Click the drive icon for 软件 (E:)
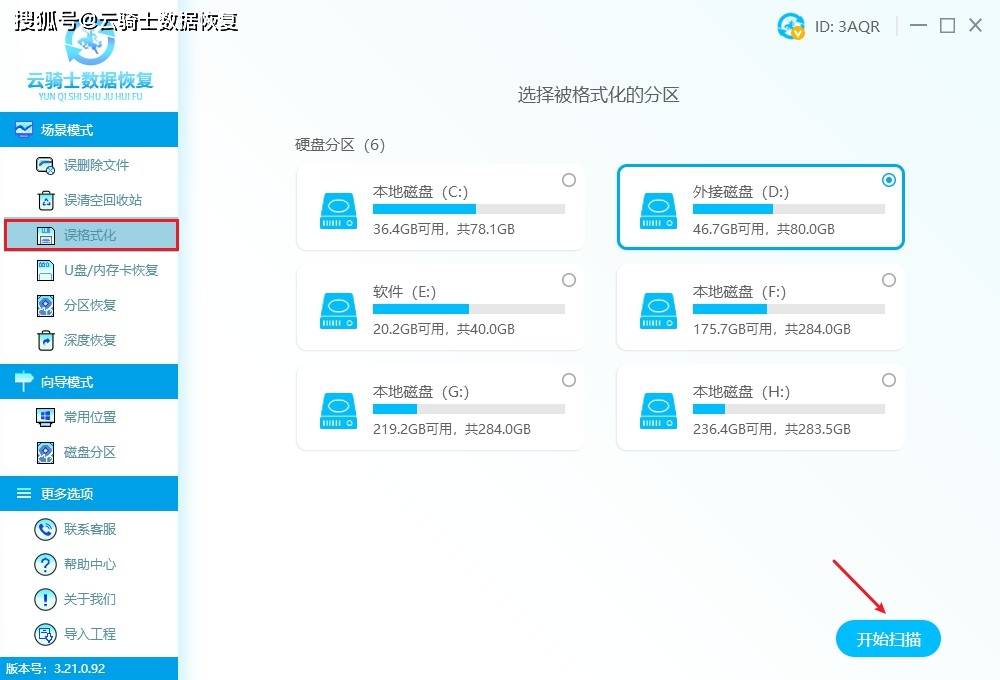 pos(339,311)
